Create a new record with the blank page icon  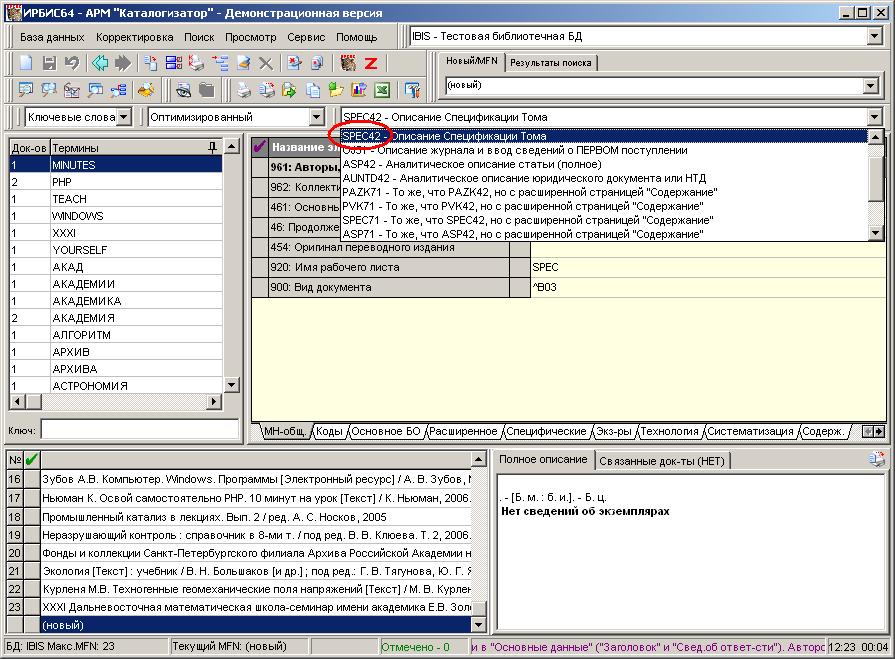(x=27, y=63)
